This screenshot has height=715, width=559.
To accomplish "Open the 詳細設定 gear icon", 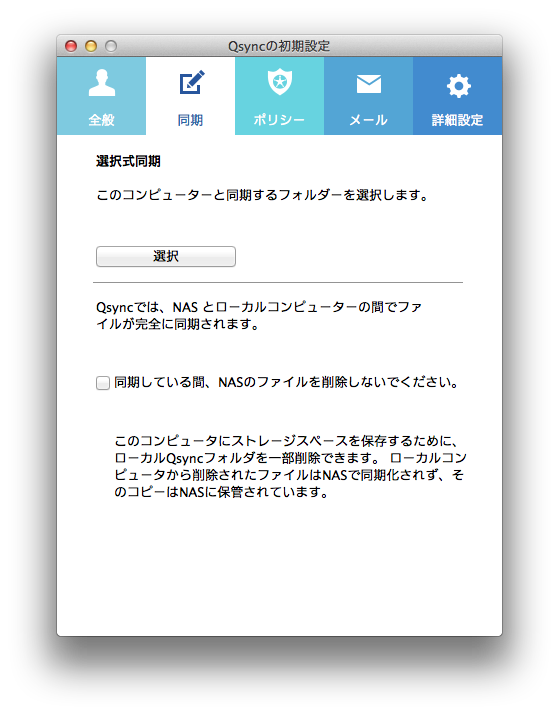I will [x=458, y=86].
